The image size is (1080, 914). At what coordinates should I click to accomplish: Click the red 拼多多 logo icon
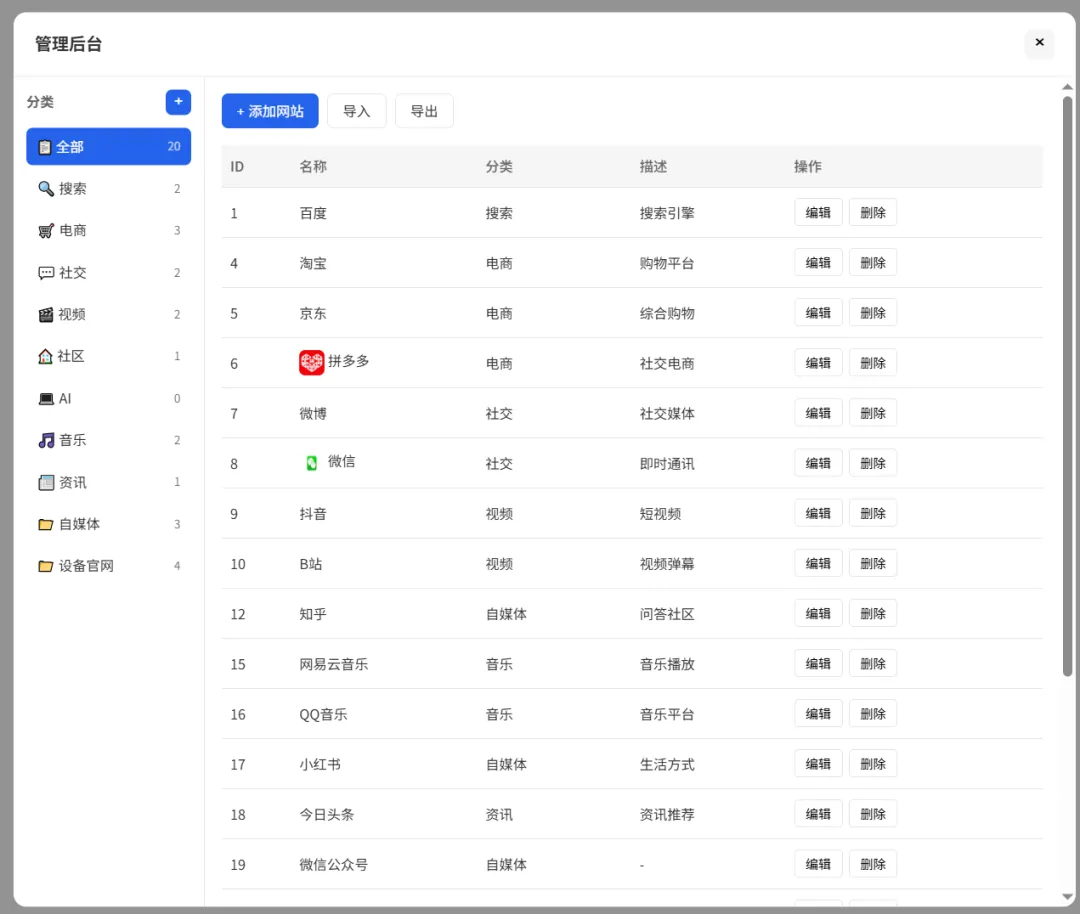[x=311, y=362]
